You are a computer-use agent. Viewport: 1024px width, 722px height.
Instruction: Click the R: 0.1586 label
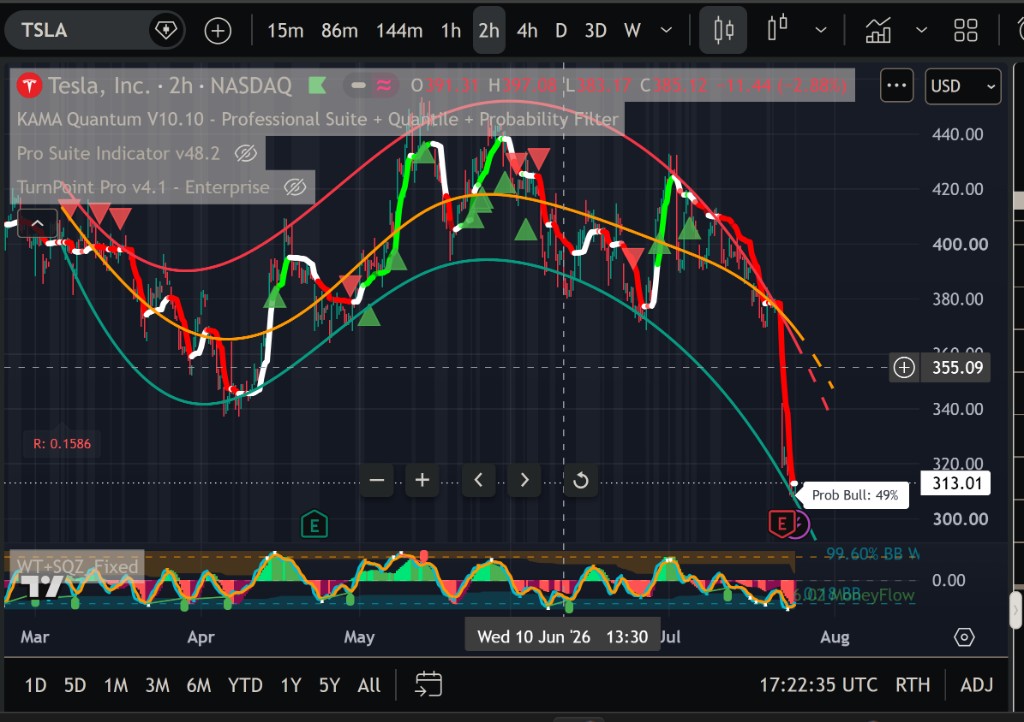point(62,444)
